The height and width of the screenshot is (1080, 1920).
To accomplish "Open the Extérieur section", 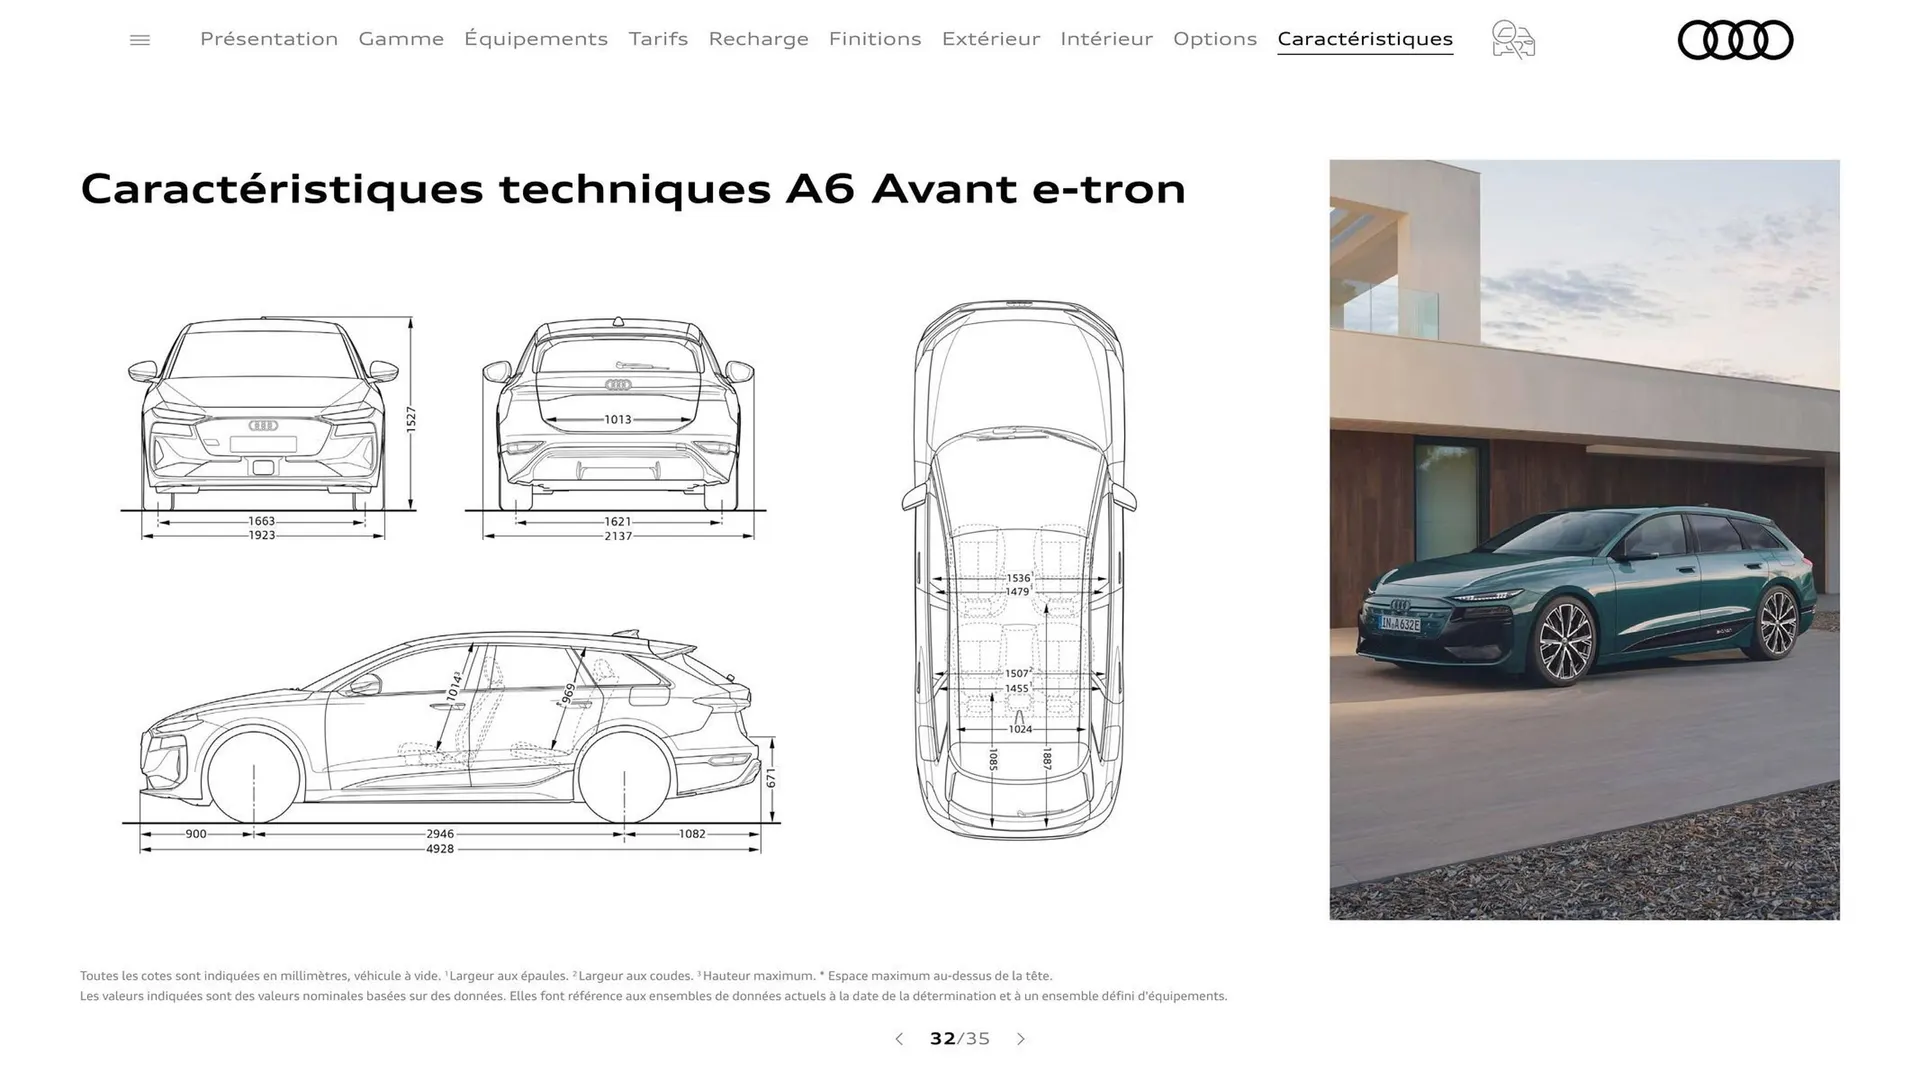I will pyautogui.click(x=991, y=39).
